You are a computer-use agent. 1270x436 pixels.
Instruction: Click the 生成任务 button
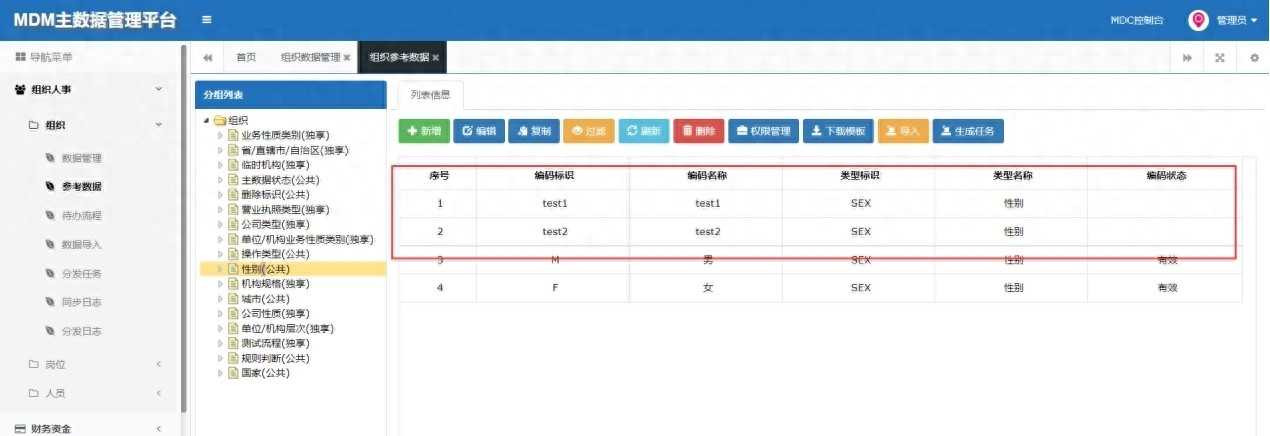coord(968,131)
